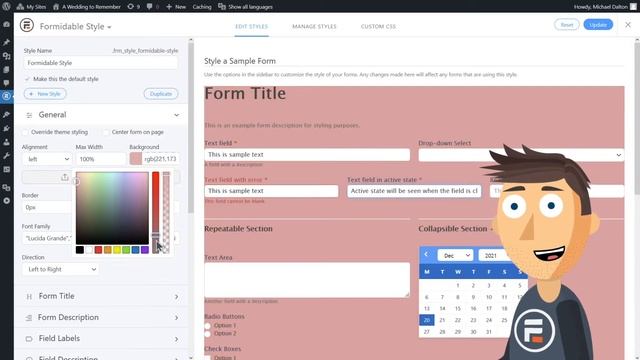The width and height of the screenshot is (640, 360).
Task: Click the Duplicate button
Action: (x=161, y=93)
